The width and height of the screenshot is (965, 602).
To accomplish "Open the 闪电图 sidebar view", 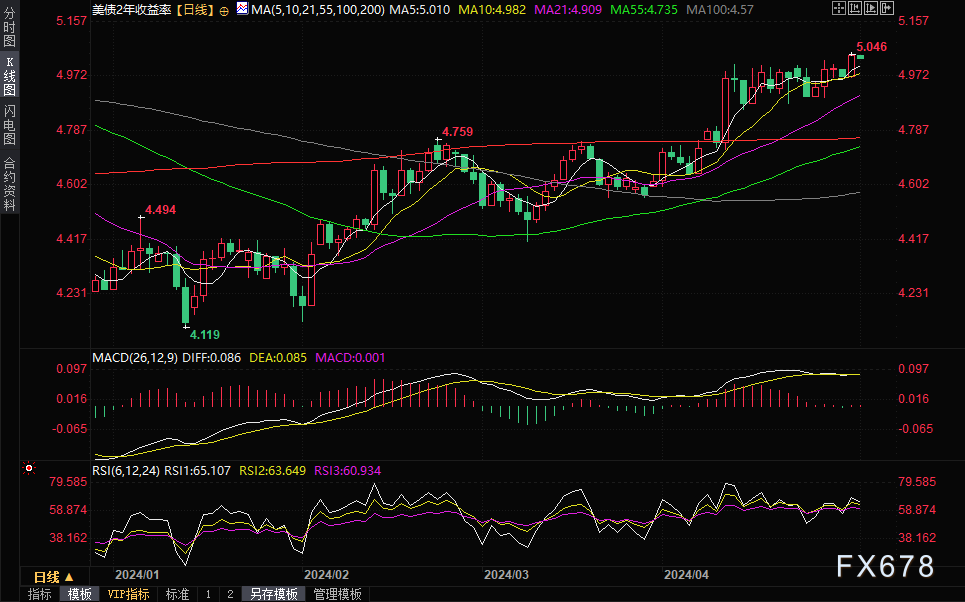I will tap(9, 124).
